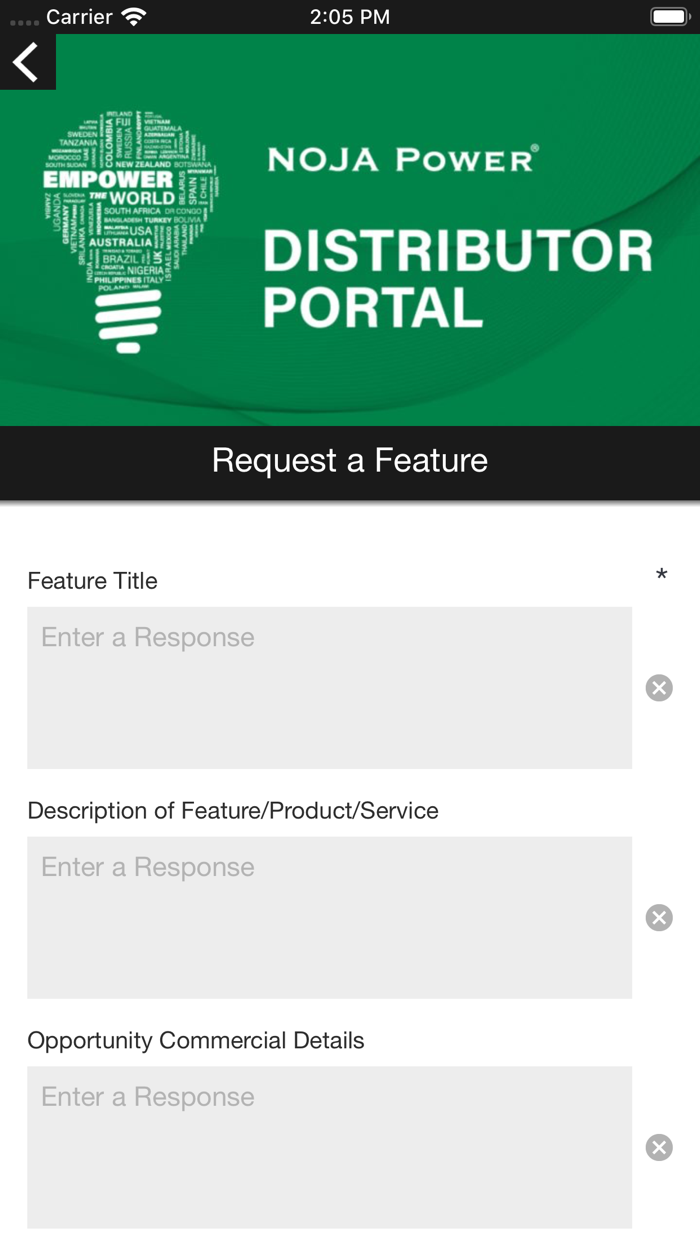Select the Request a Feature header bar
The height and width of the screenshot is (1244, 700).
coord(350,461)
